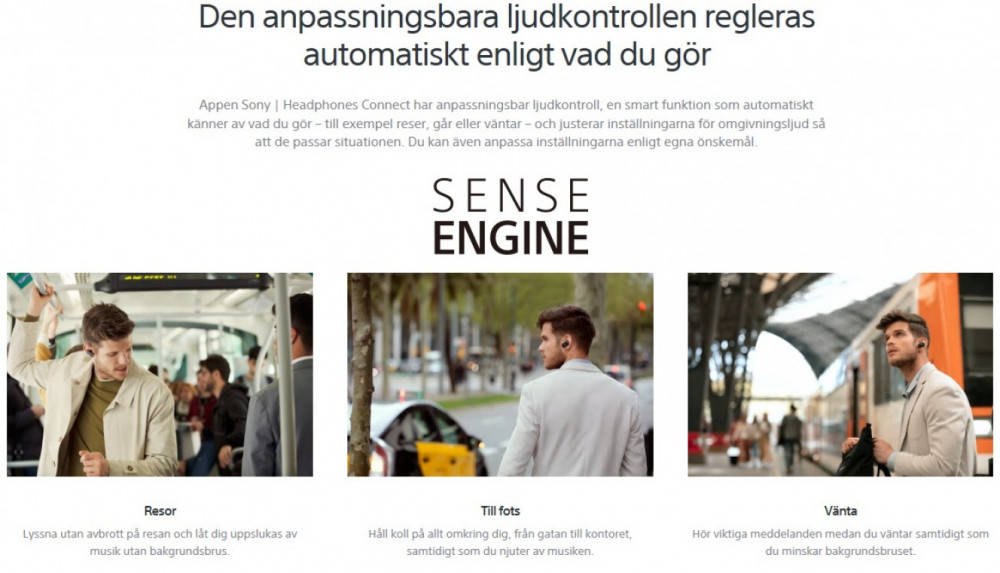
Task: Select the Resor caption heading
Action: click(160, 510)
